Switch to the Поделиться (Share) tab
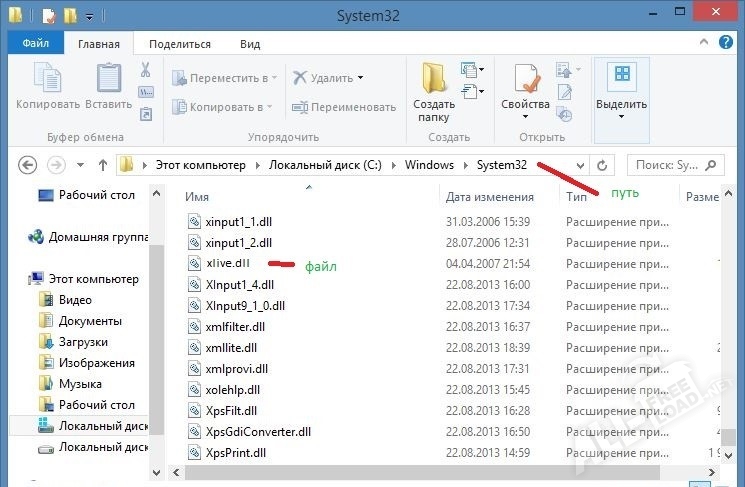 pos(180,44)
